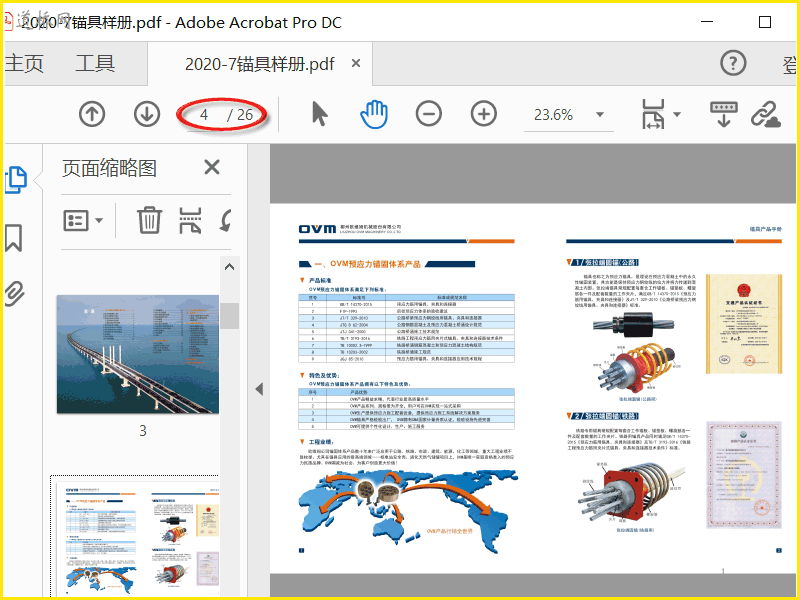
Task: Open the page thumbnails sidebar icon
Action: pyautogui.click(x=16, y=180)
